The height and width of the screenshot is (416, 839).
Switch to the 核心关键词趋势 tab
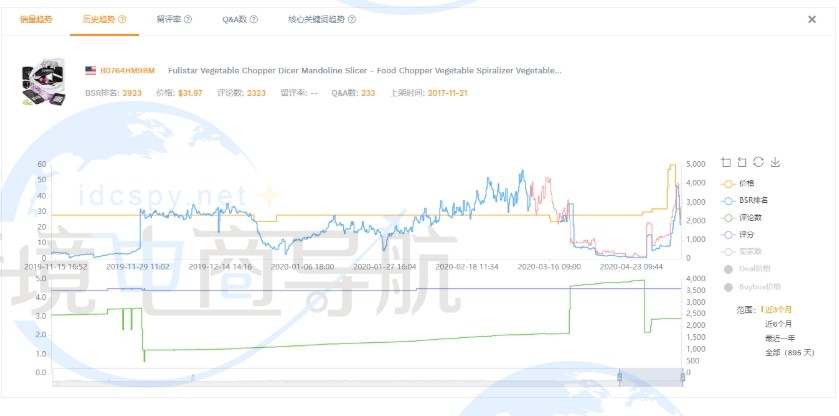[x=313, y=19]
